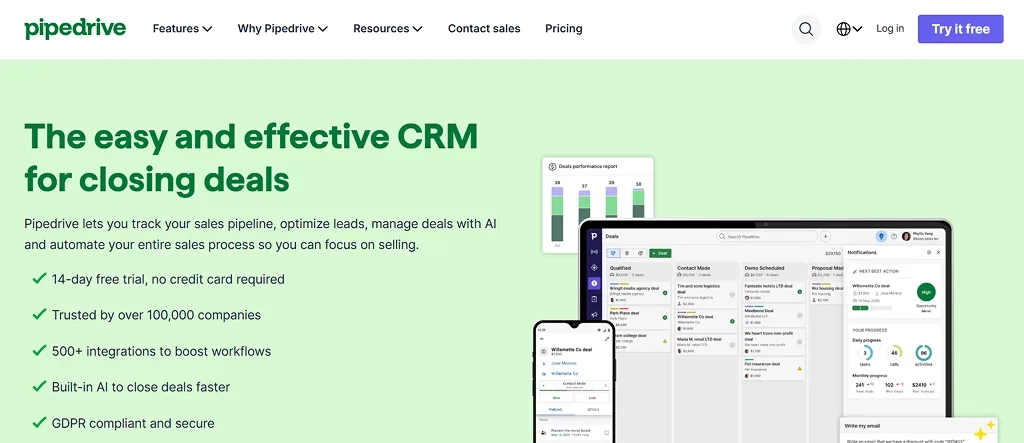This screenshot has height=443, width=1024.
Task: Click 'Built-in AI to close deals faster'
Action: 141,387
